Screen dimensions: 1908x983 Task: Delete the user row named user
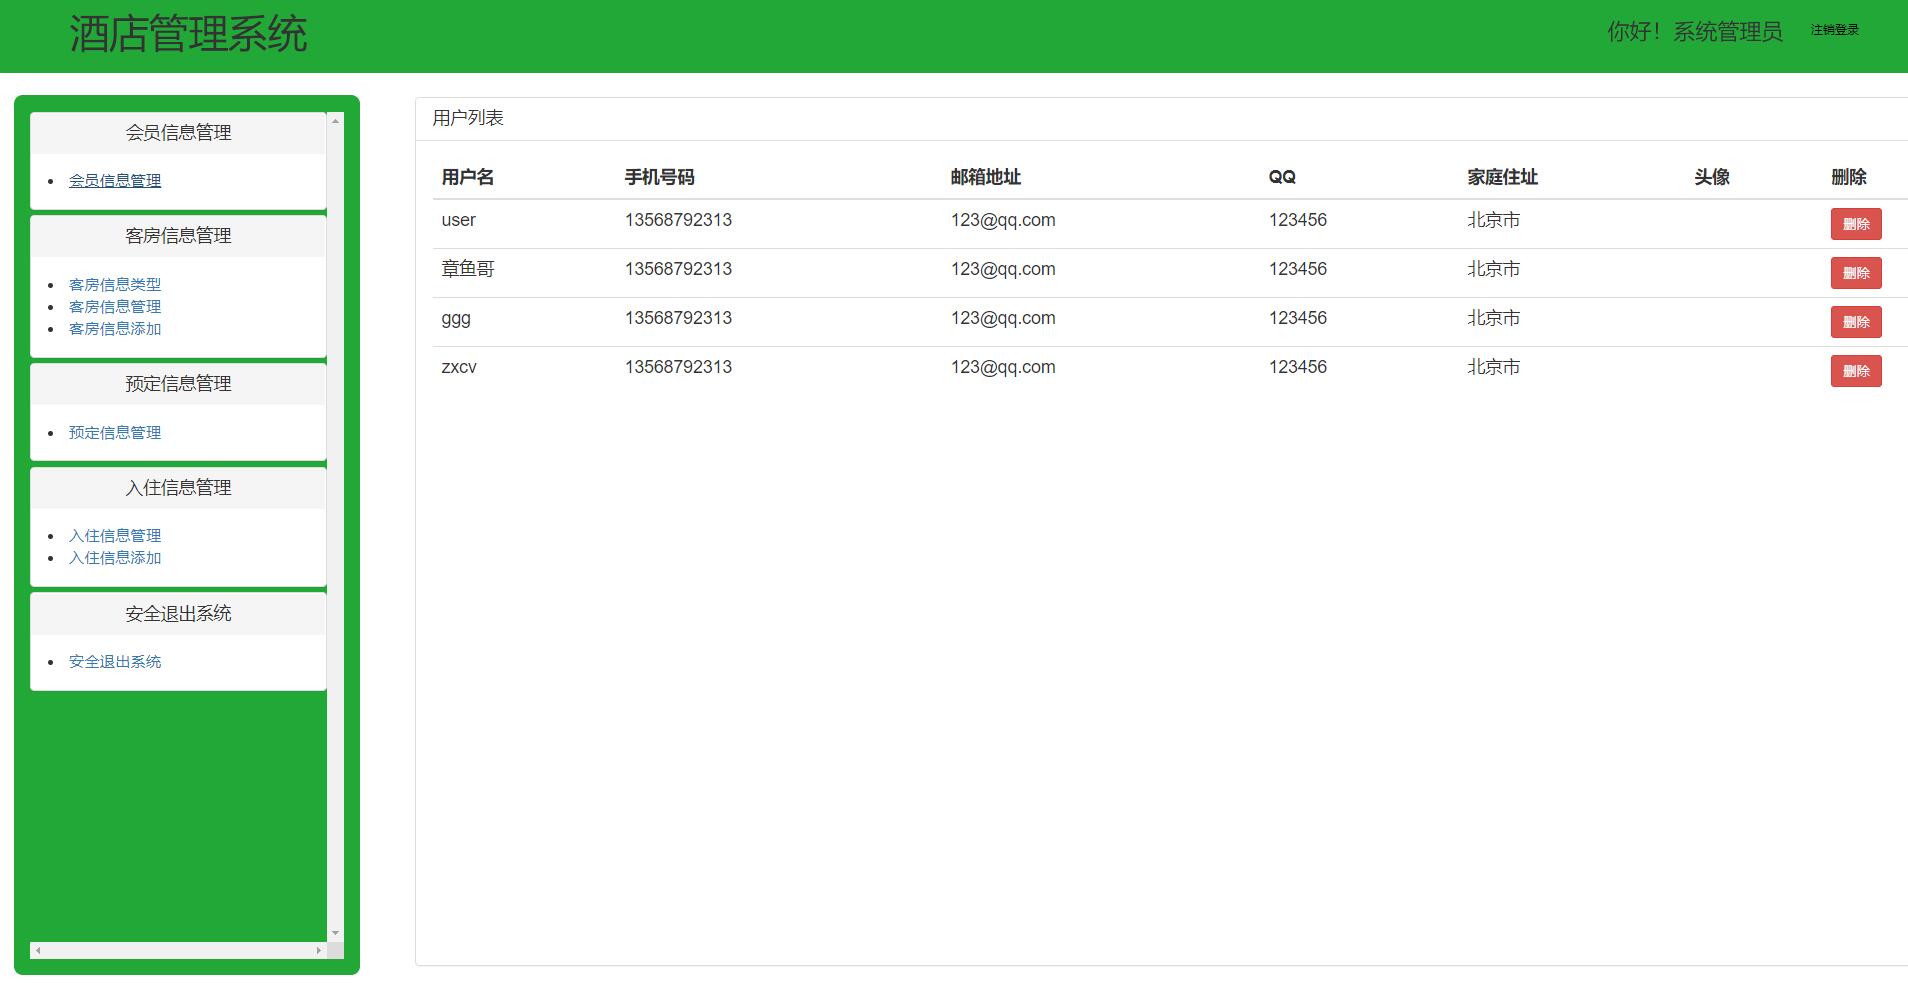1856,224
